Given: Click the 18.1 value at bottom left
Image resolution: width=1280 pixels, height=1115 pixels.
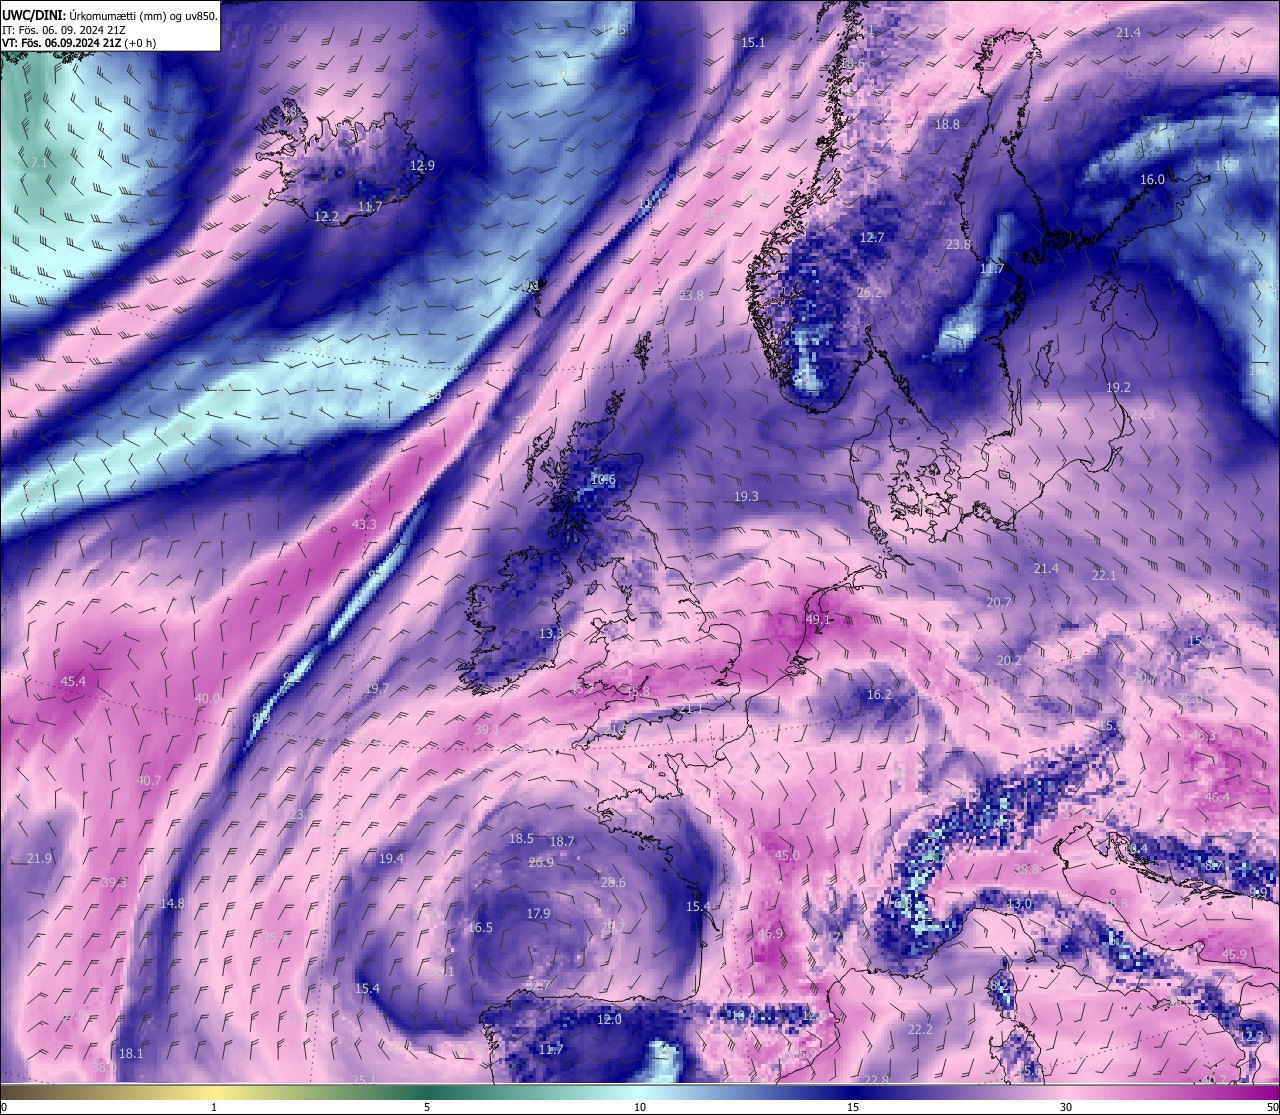Looking at the screenshot, I should [131, 1053].
